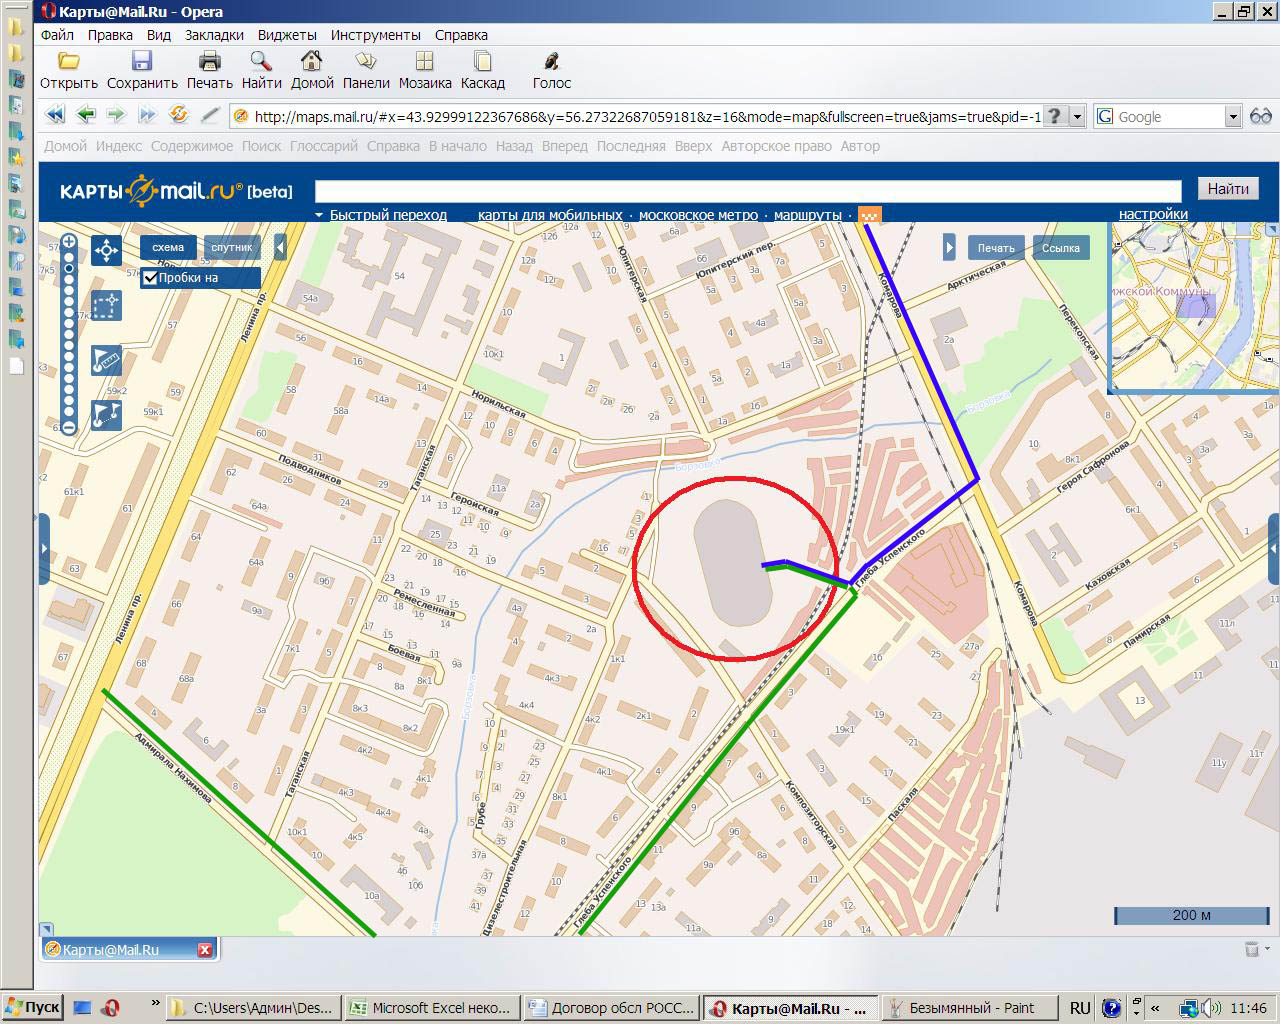
Task: Click the overview mini-map thumbnail
Action: pyautogui.click(x=1195, y=307)
